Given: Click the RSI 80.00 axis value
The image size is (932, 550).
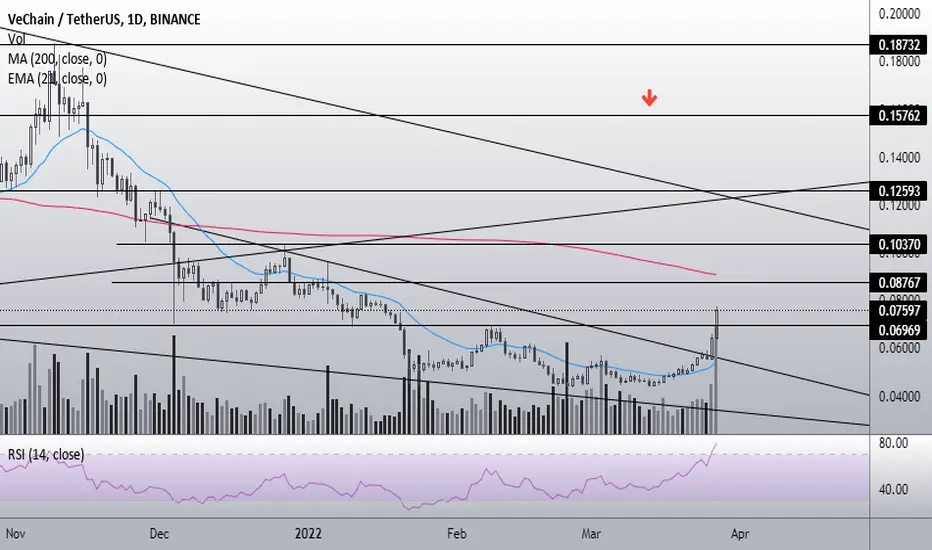Looking at the screenshot, I should [893, 443].
